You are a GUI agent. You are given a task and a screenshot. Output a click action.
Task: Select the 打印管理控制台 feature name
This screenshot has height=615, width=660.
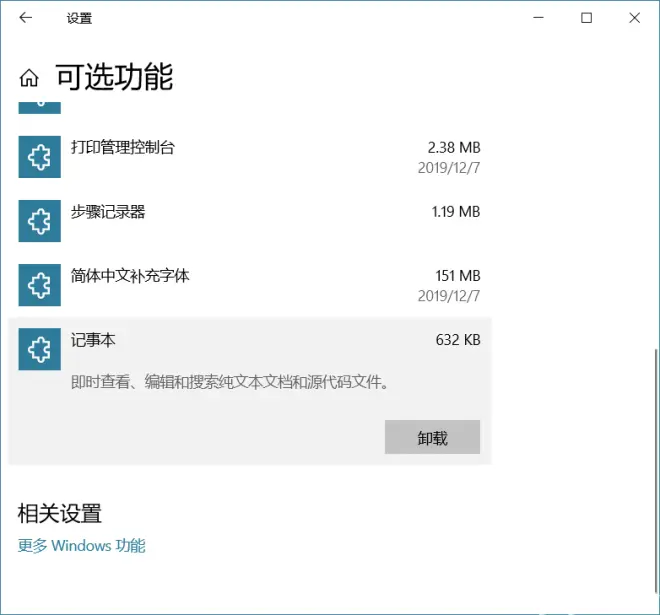tap(122, 147)
